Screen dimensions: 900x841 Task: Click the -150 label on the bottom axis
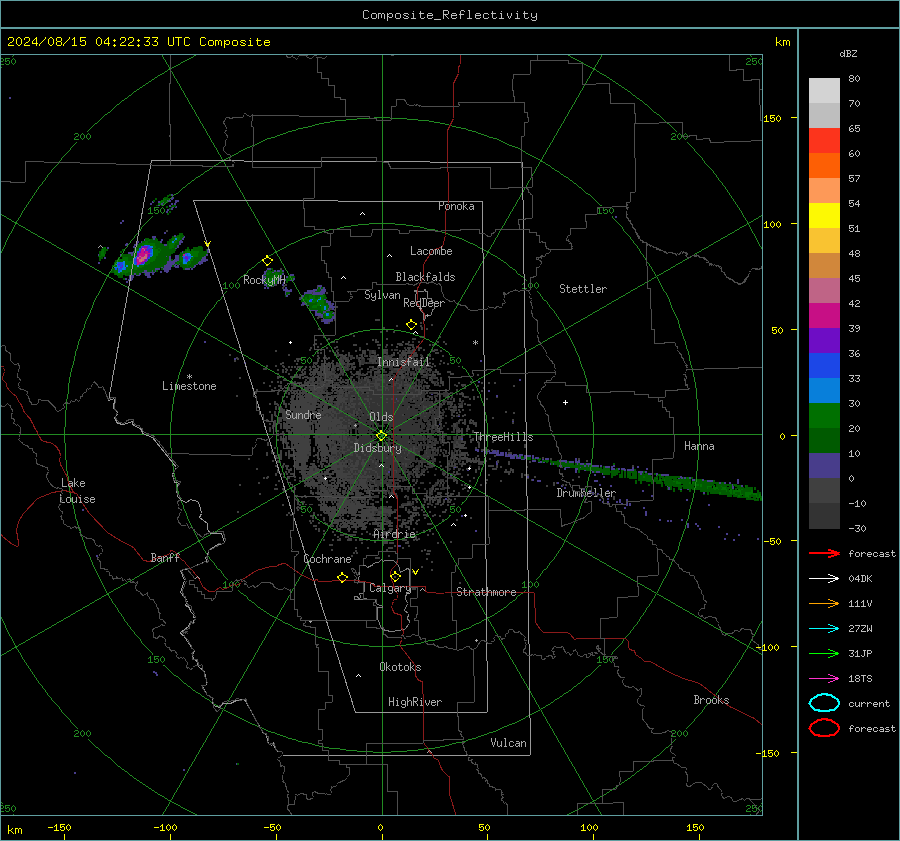click(x=59, y=828)
